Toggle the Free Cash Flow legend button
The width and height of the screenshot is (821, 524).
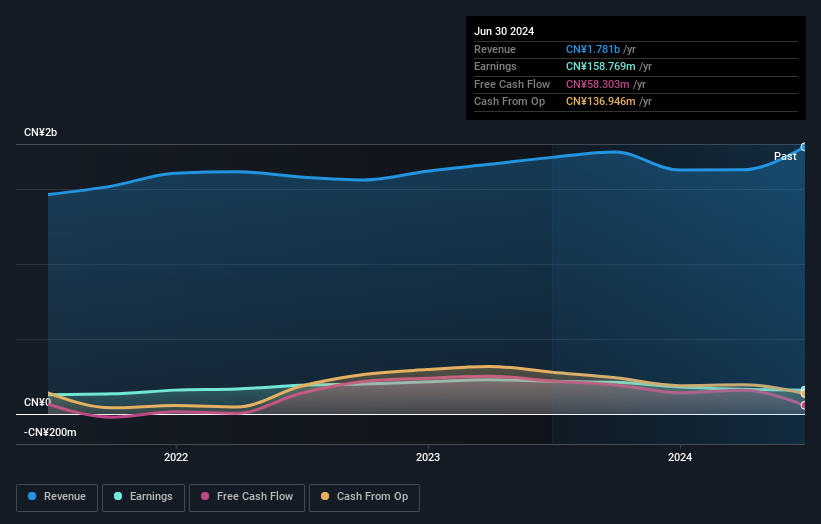[x=247, y=497]
